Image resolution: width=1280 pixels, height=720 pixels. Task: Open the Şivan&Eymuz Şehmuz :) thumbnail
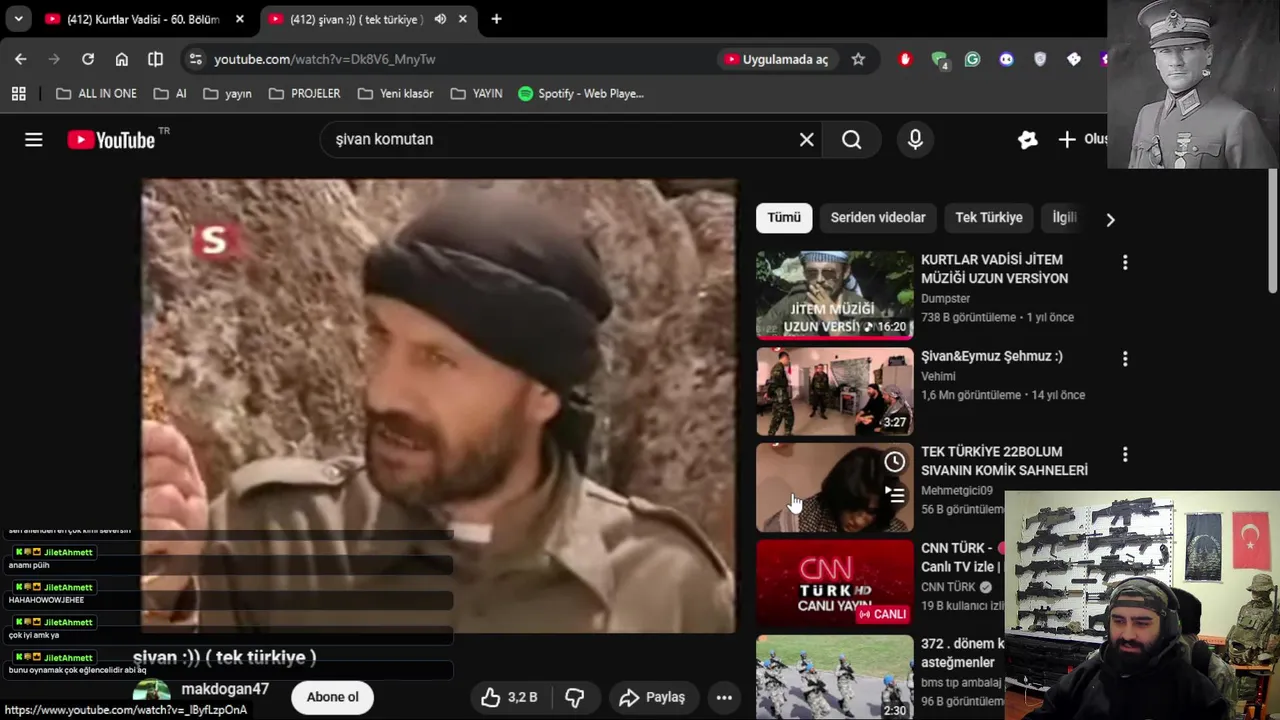[834, 391]
